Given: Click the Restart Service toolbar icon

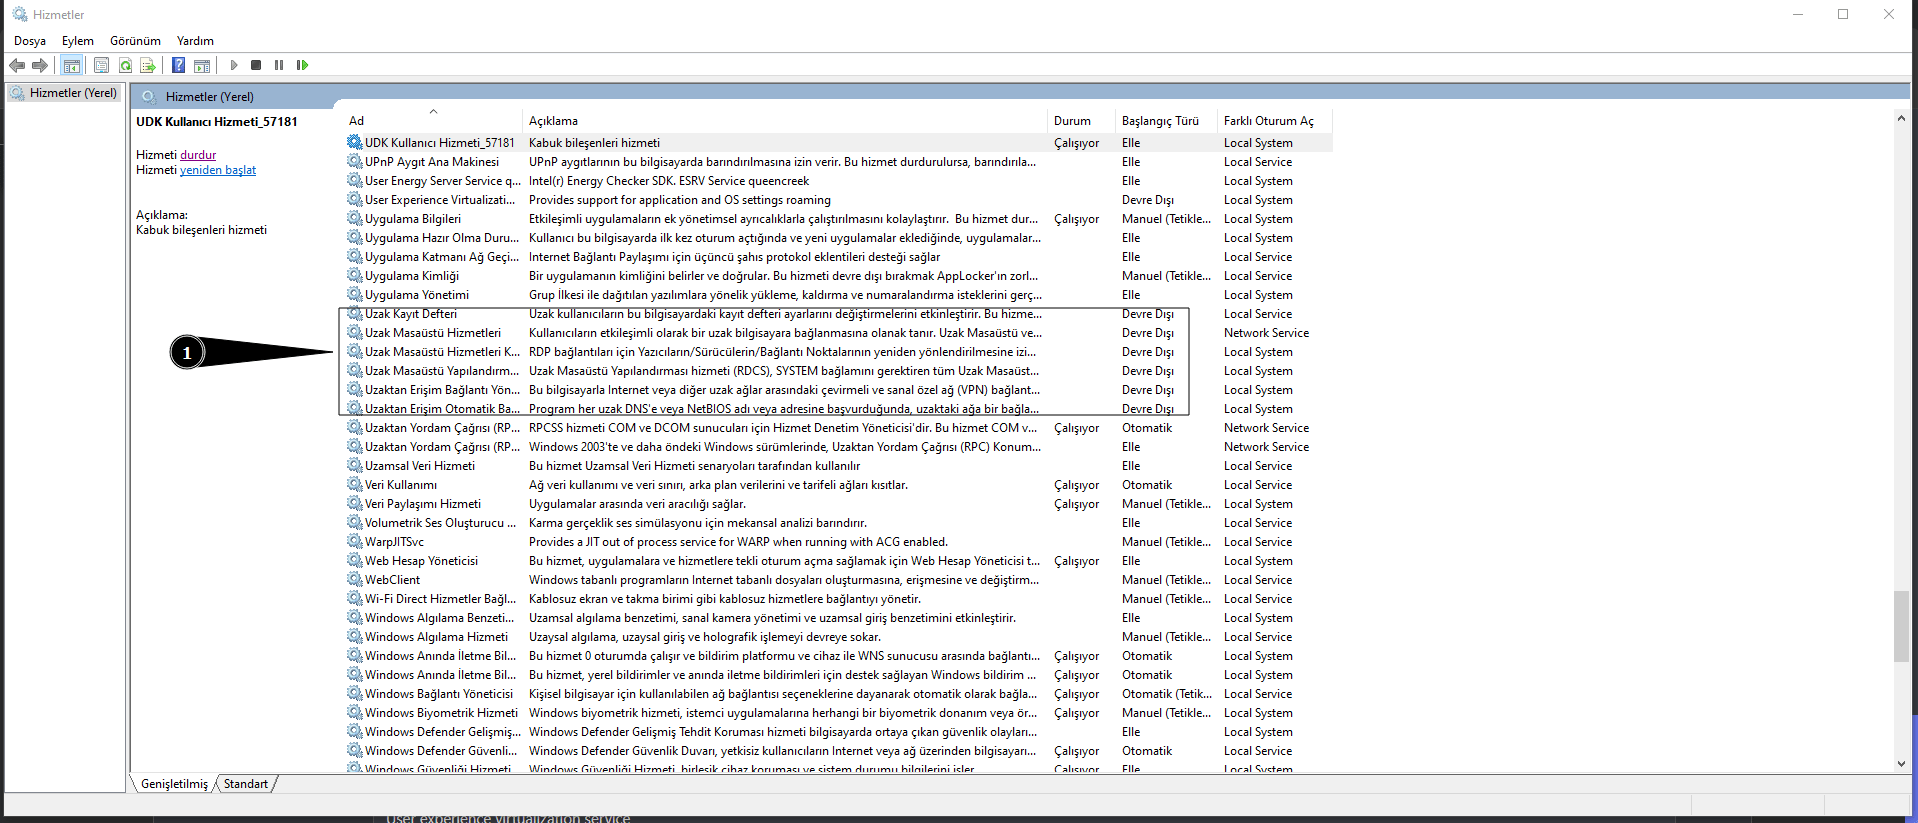Looking at the screenshot, I should click(302, 65).
